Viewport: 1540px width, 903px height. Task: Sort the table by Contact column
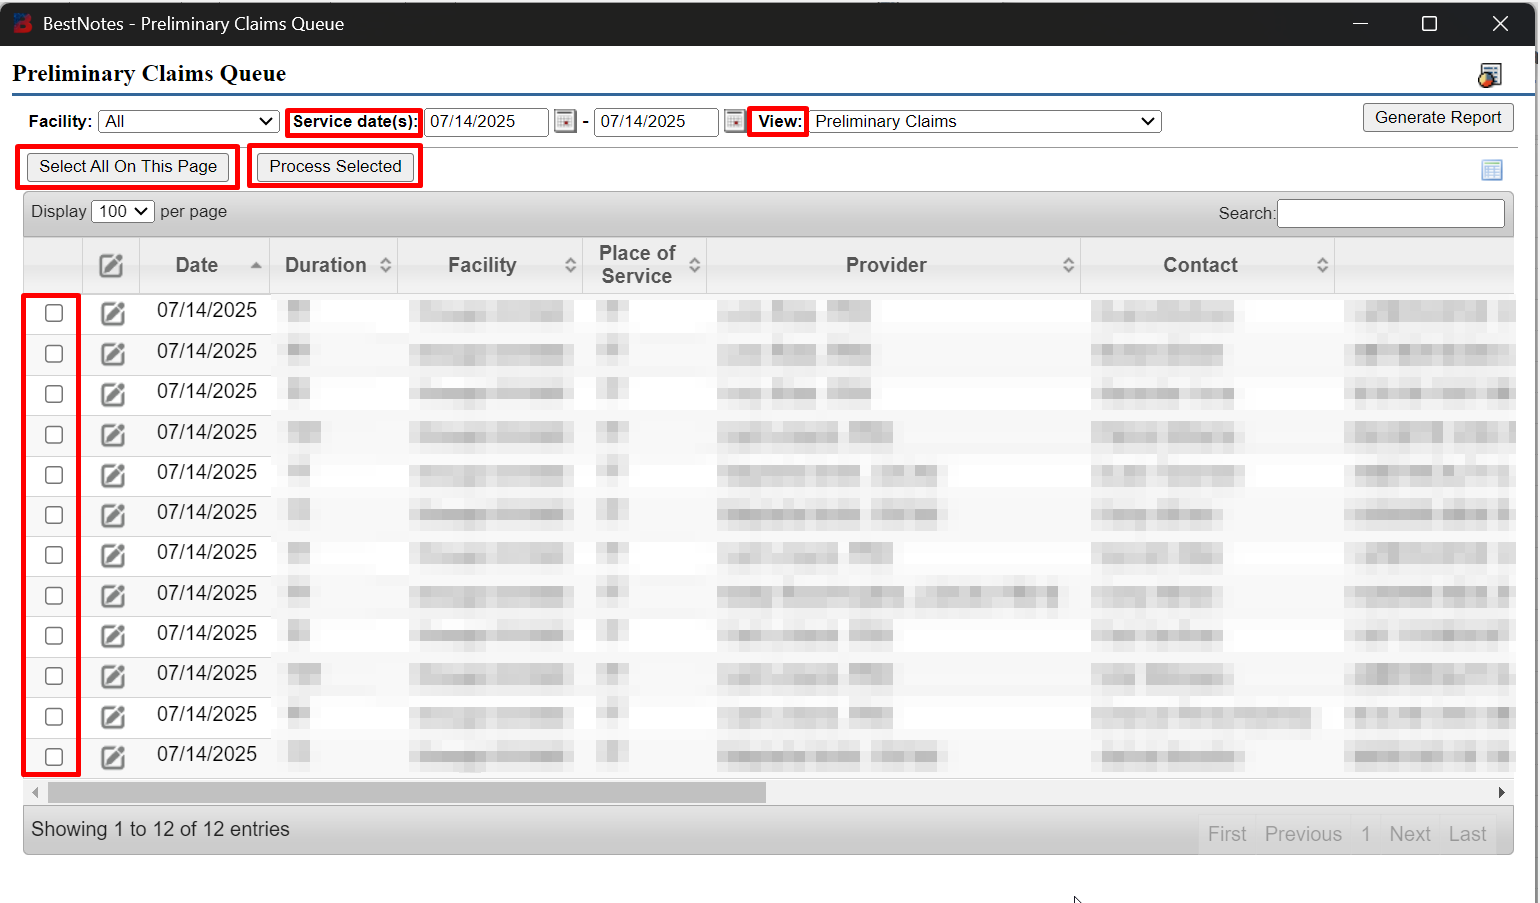pyautogui.click(x=1207, y=265)
